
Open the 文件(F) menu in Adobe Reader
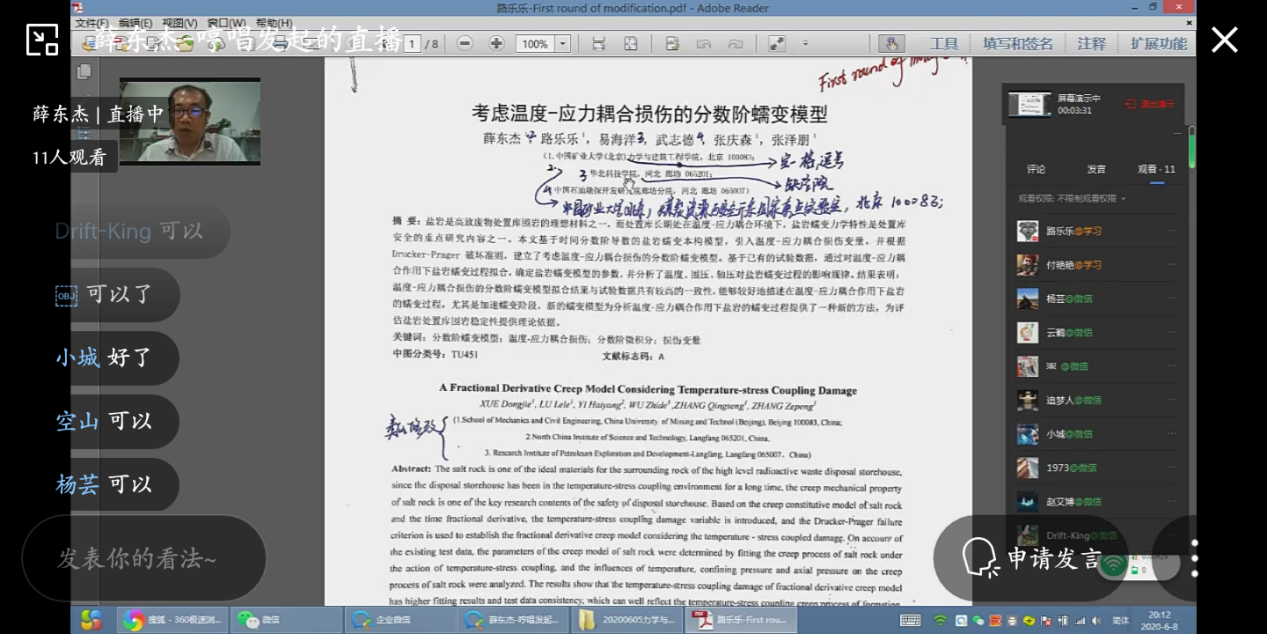pos(92,23)
